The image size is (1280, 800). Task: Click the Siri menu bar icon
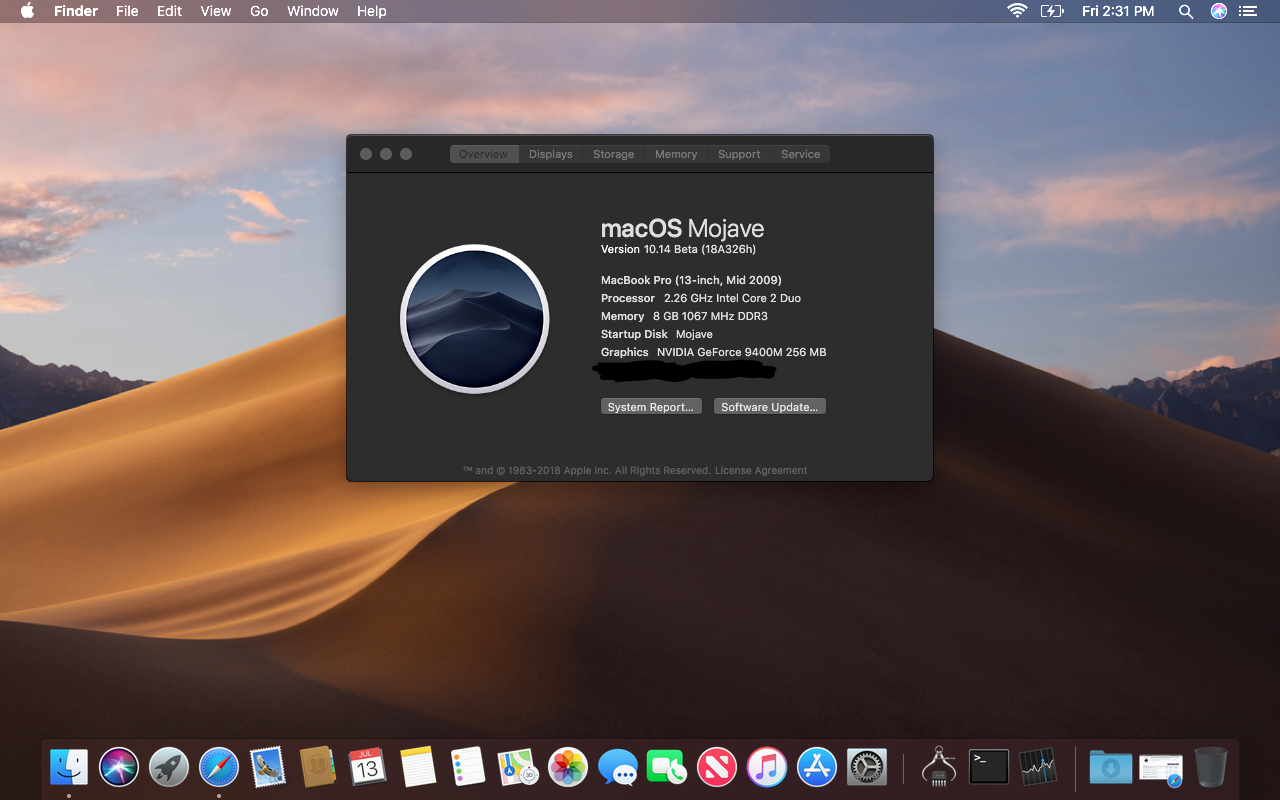[x=1218, y=11]
